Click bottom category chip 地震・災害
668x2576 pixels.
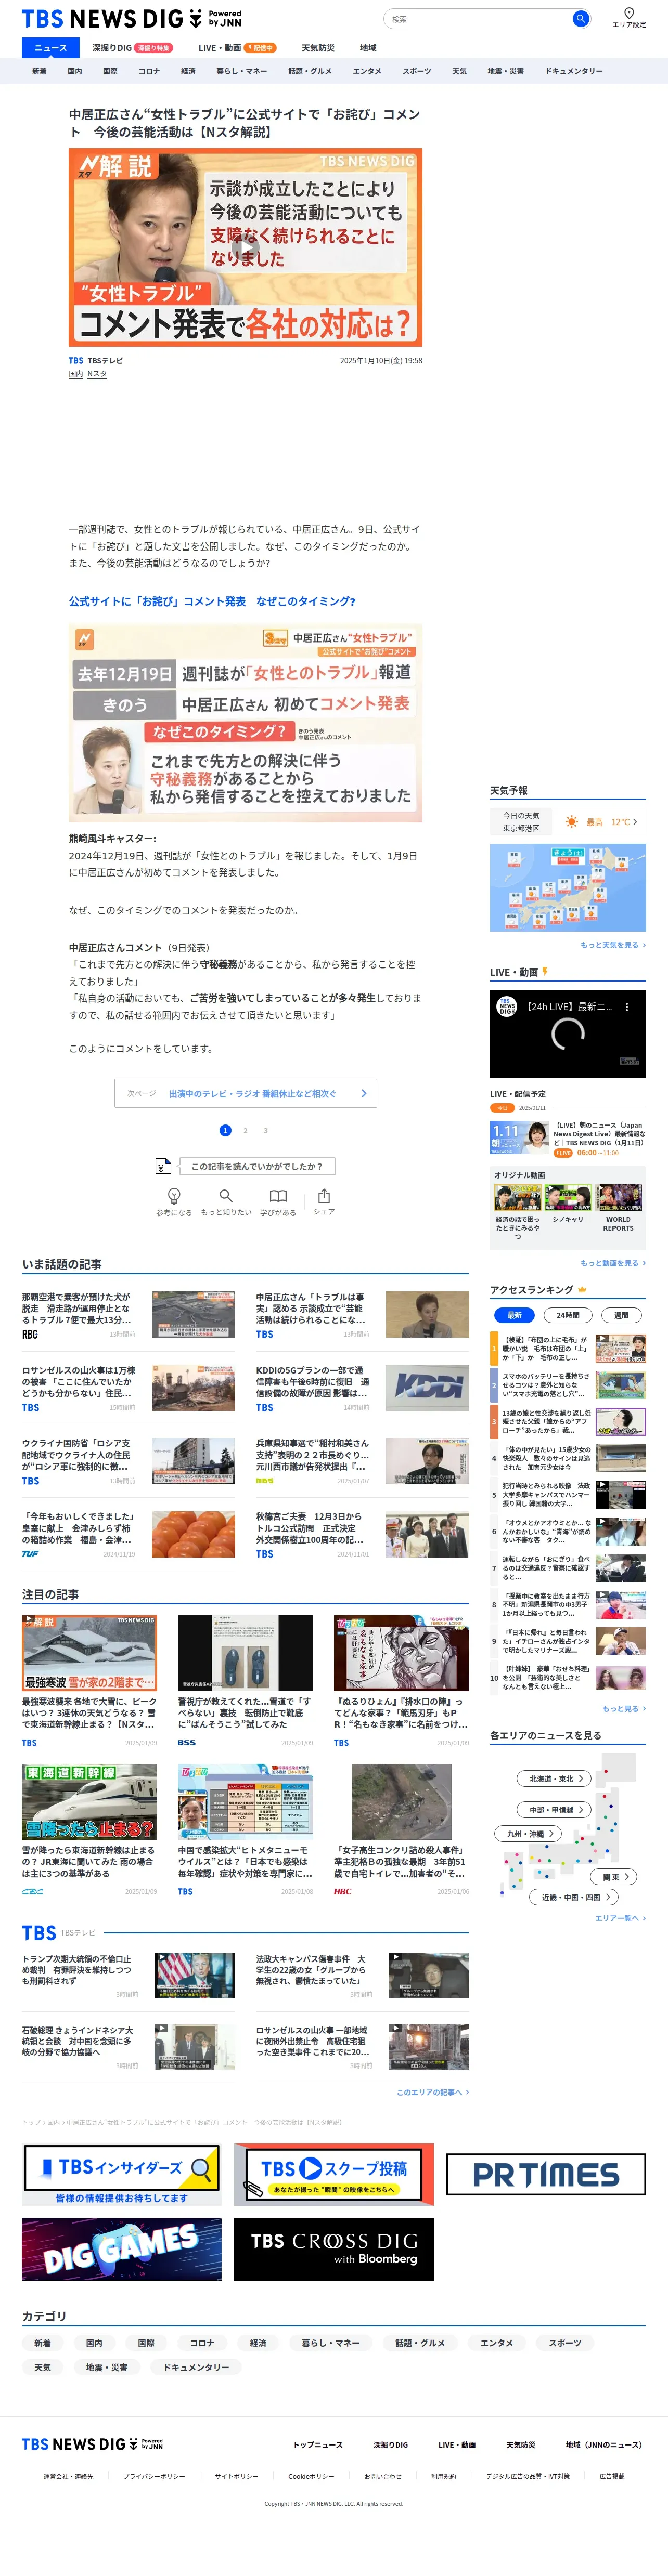tap(106, 2367)
